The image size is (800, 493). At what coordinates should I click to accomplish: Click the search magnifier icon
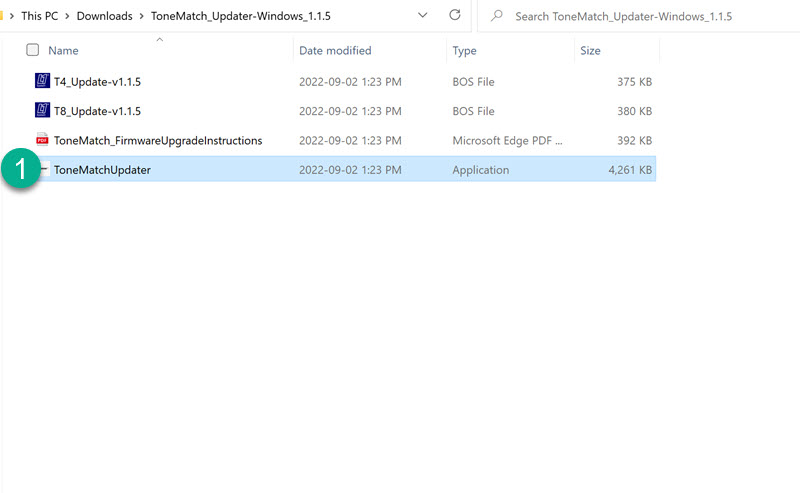497,17
